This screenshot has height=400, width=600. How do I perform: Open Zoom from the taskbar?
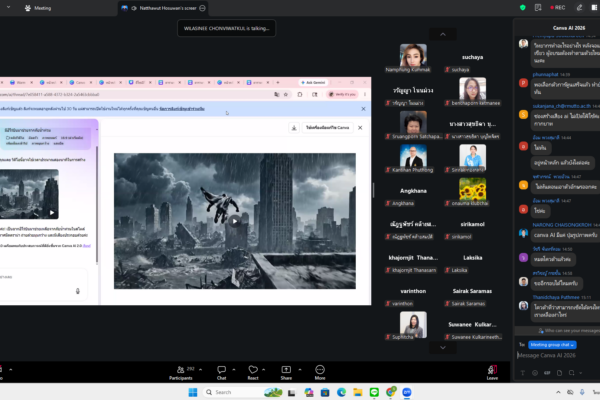pyautogui.click(x=407, y=392)
